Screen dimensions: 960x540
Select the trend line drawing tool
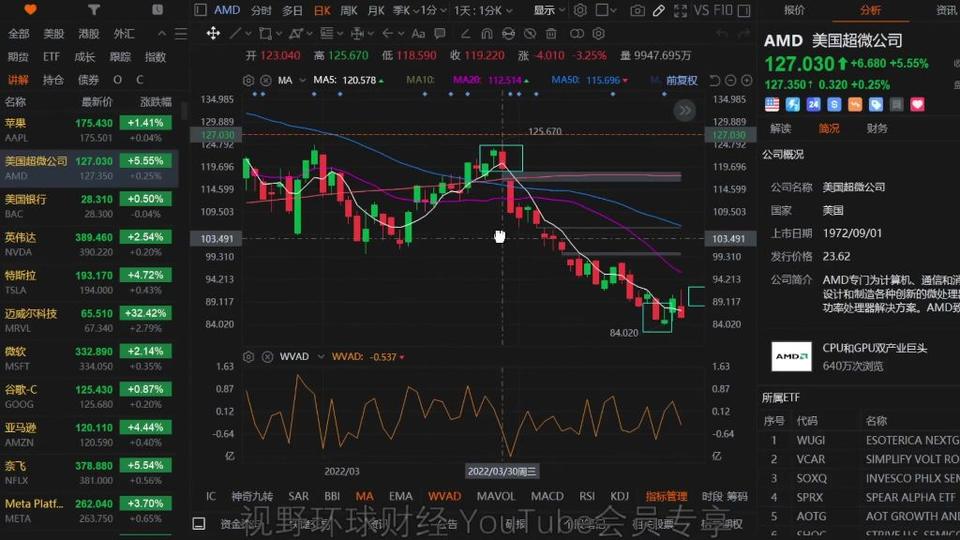tap(234, 33)
